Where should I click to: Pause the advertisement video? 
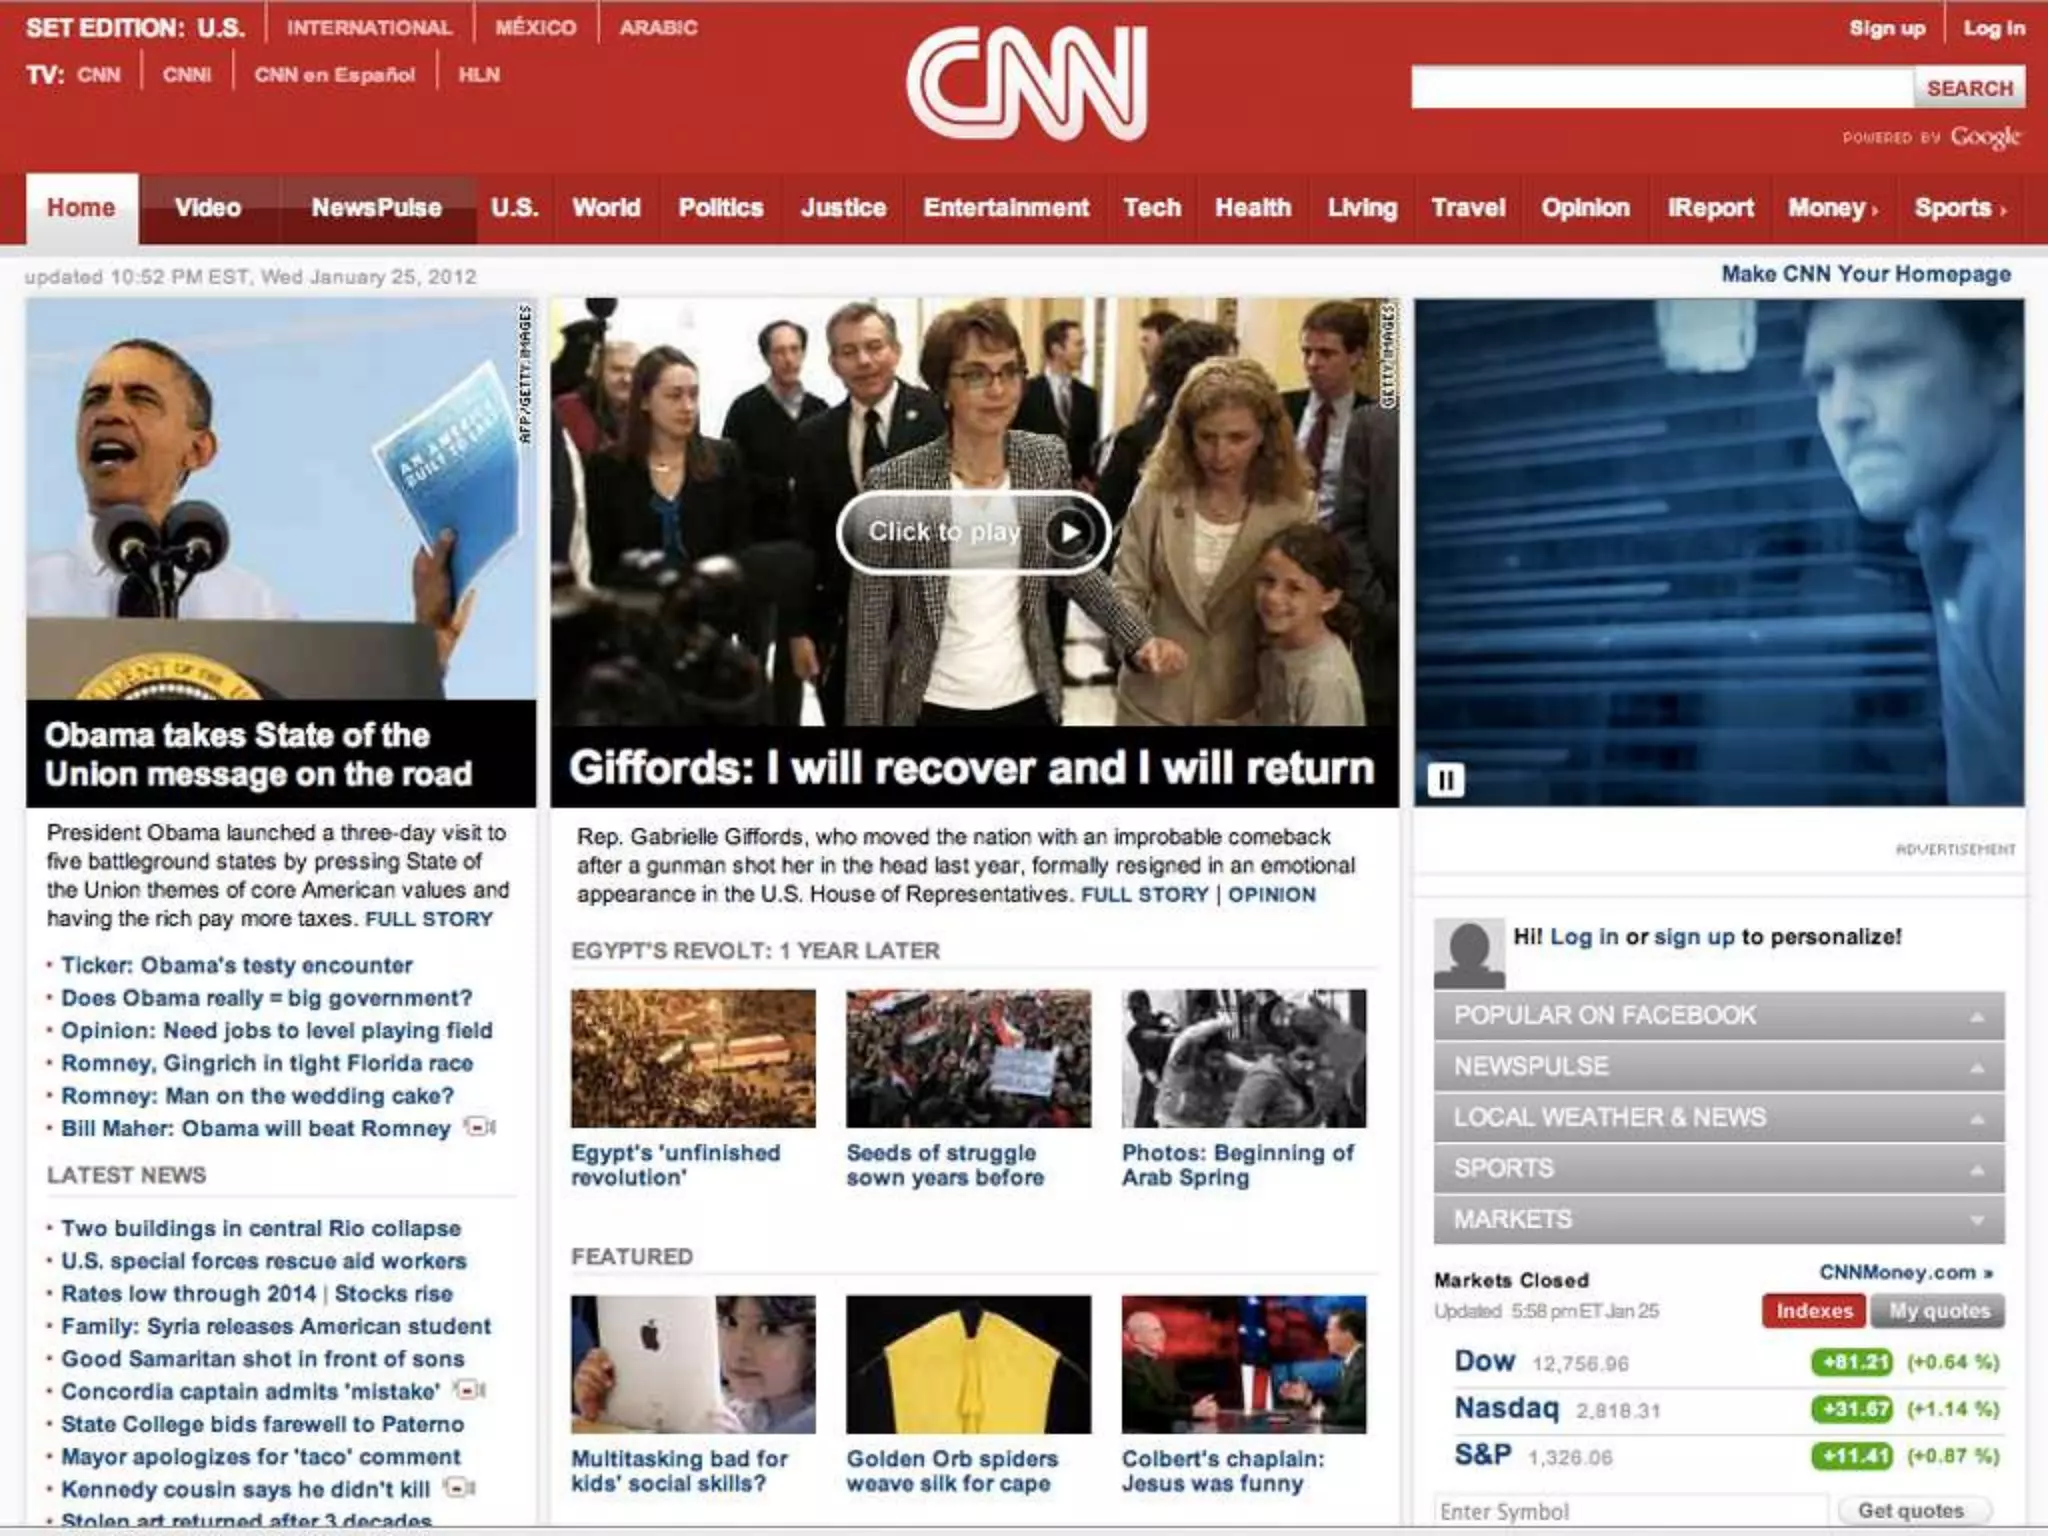click(x=1445, y=779)
